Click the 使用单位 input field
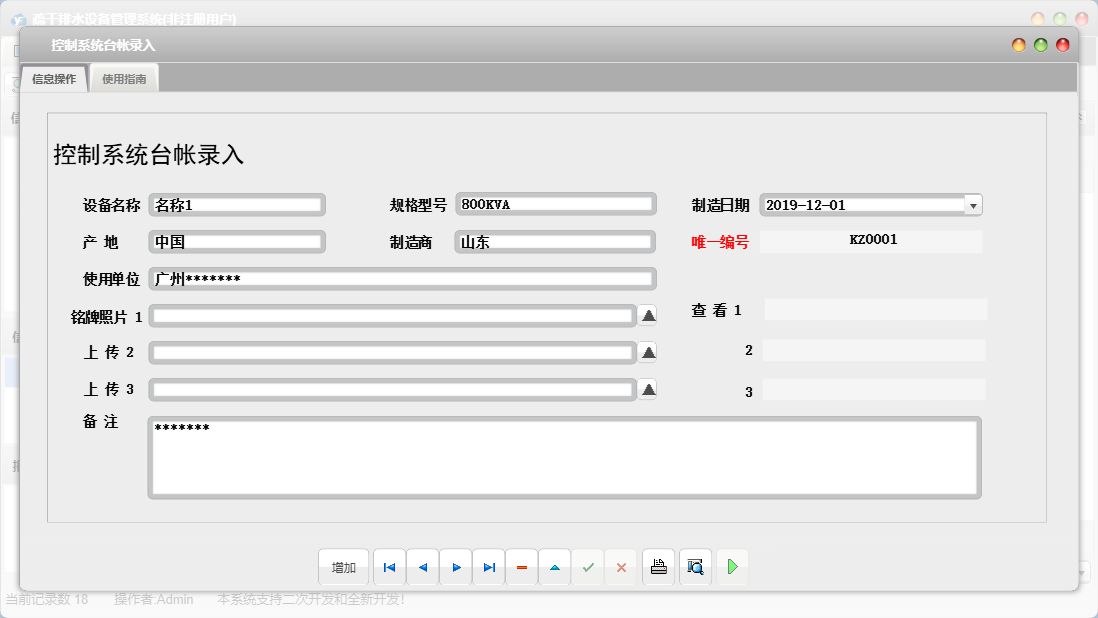The width and height of the screenshot is (1098, 618). 403,279
